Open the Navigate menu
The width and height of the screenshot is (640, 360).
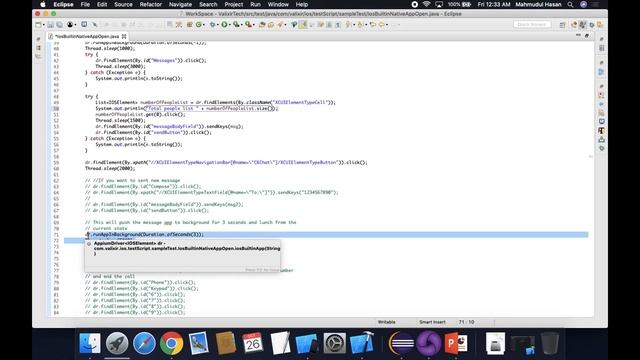(180, 4)
